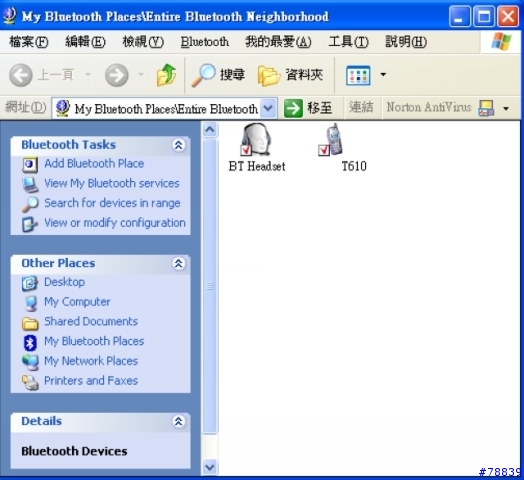Click the Add Bluetooth Place icon
524x480 pixels.
click(30, 164)
